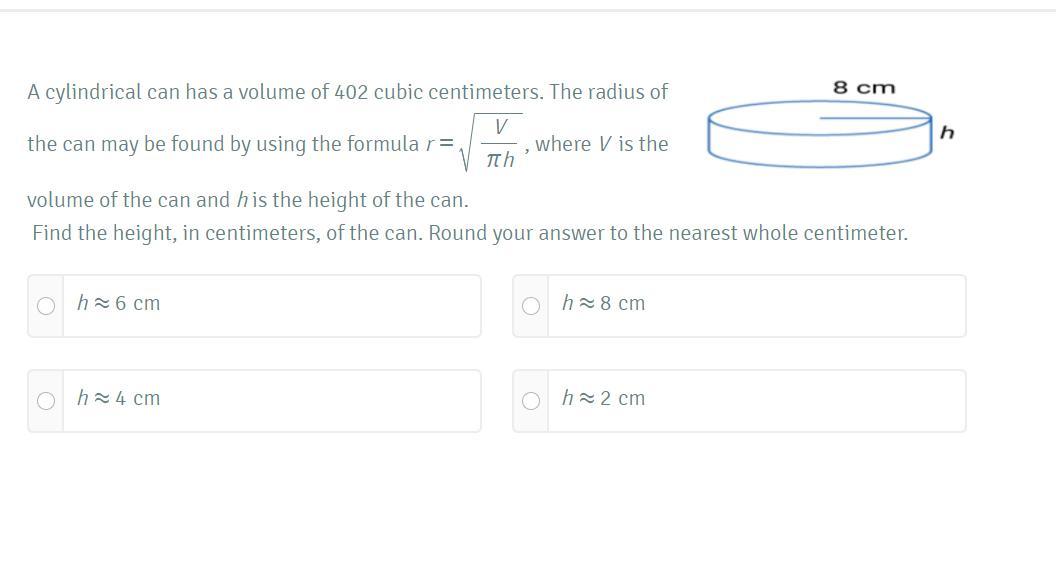Screen dimensions: 1056x578
Task: Click the radius line inside the cylinder top
Action: pyautogui.click(x=875, y=118)
